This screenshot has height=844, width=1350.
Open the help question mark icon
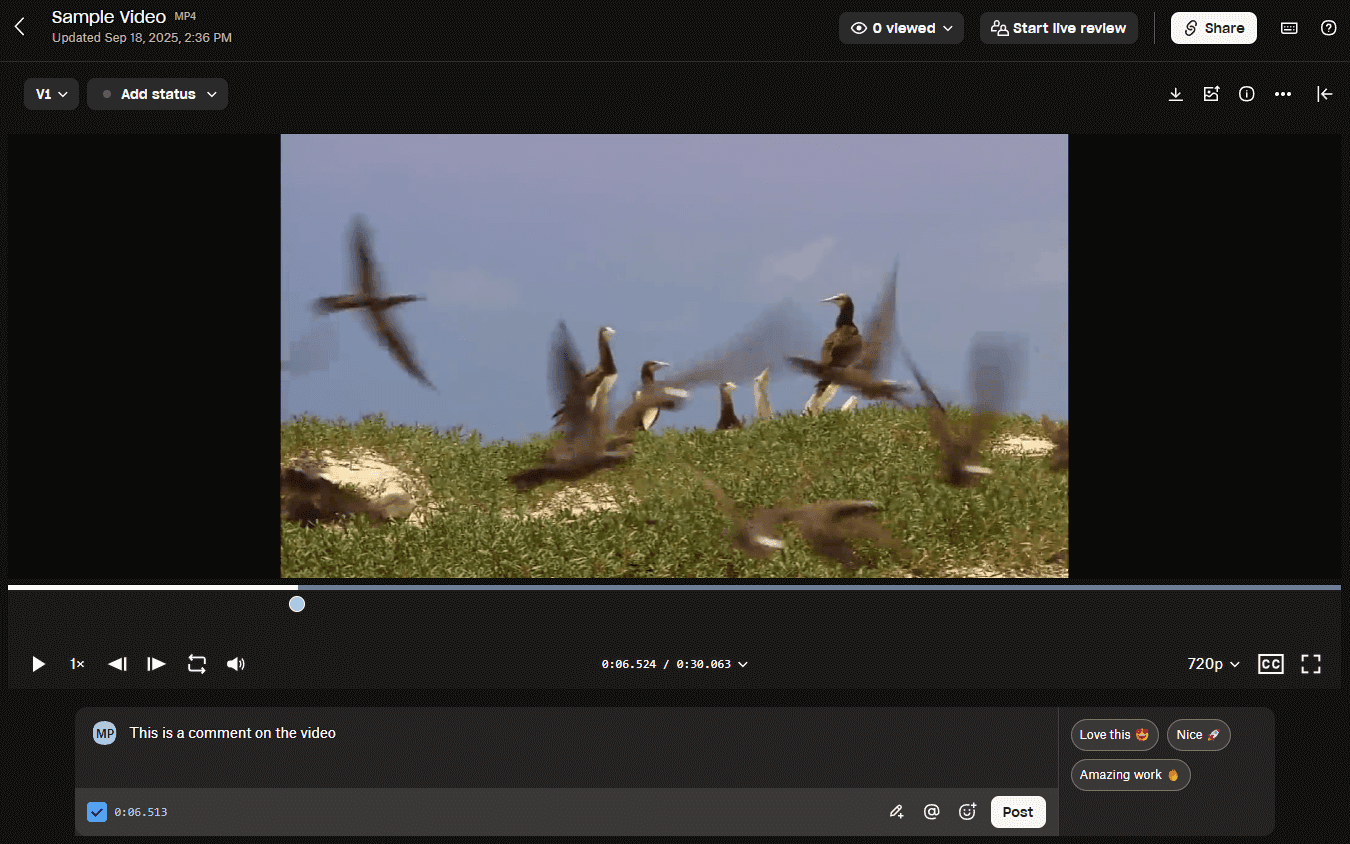pos(1328,28)
